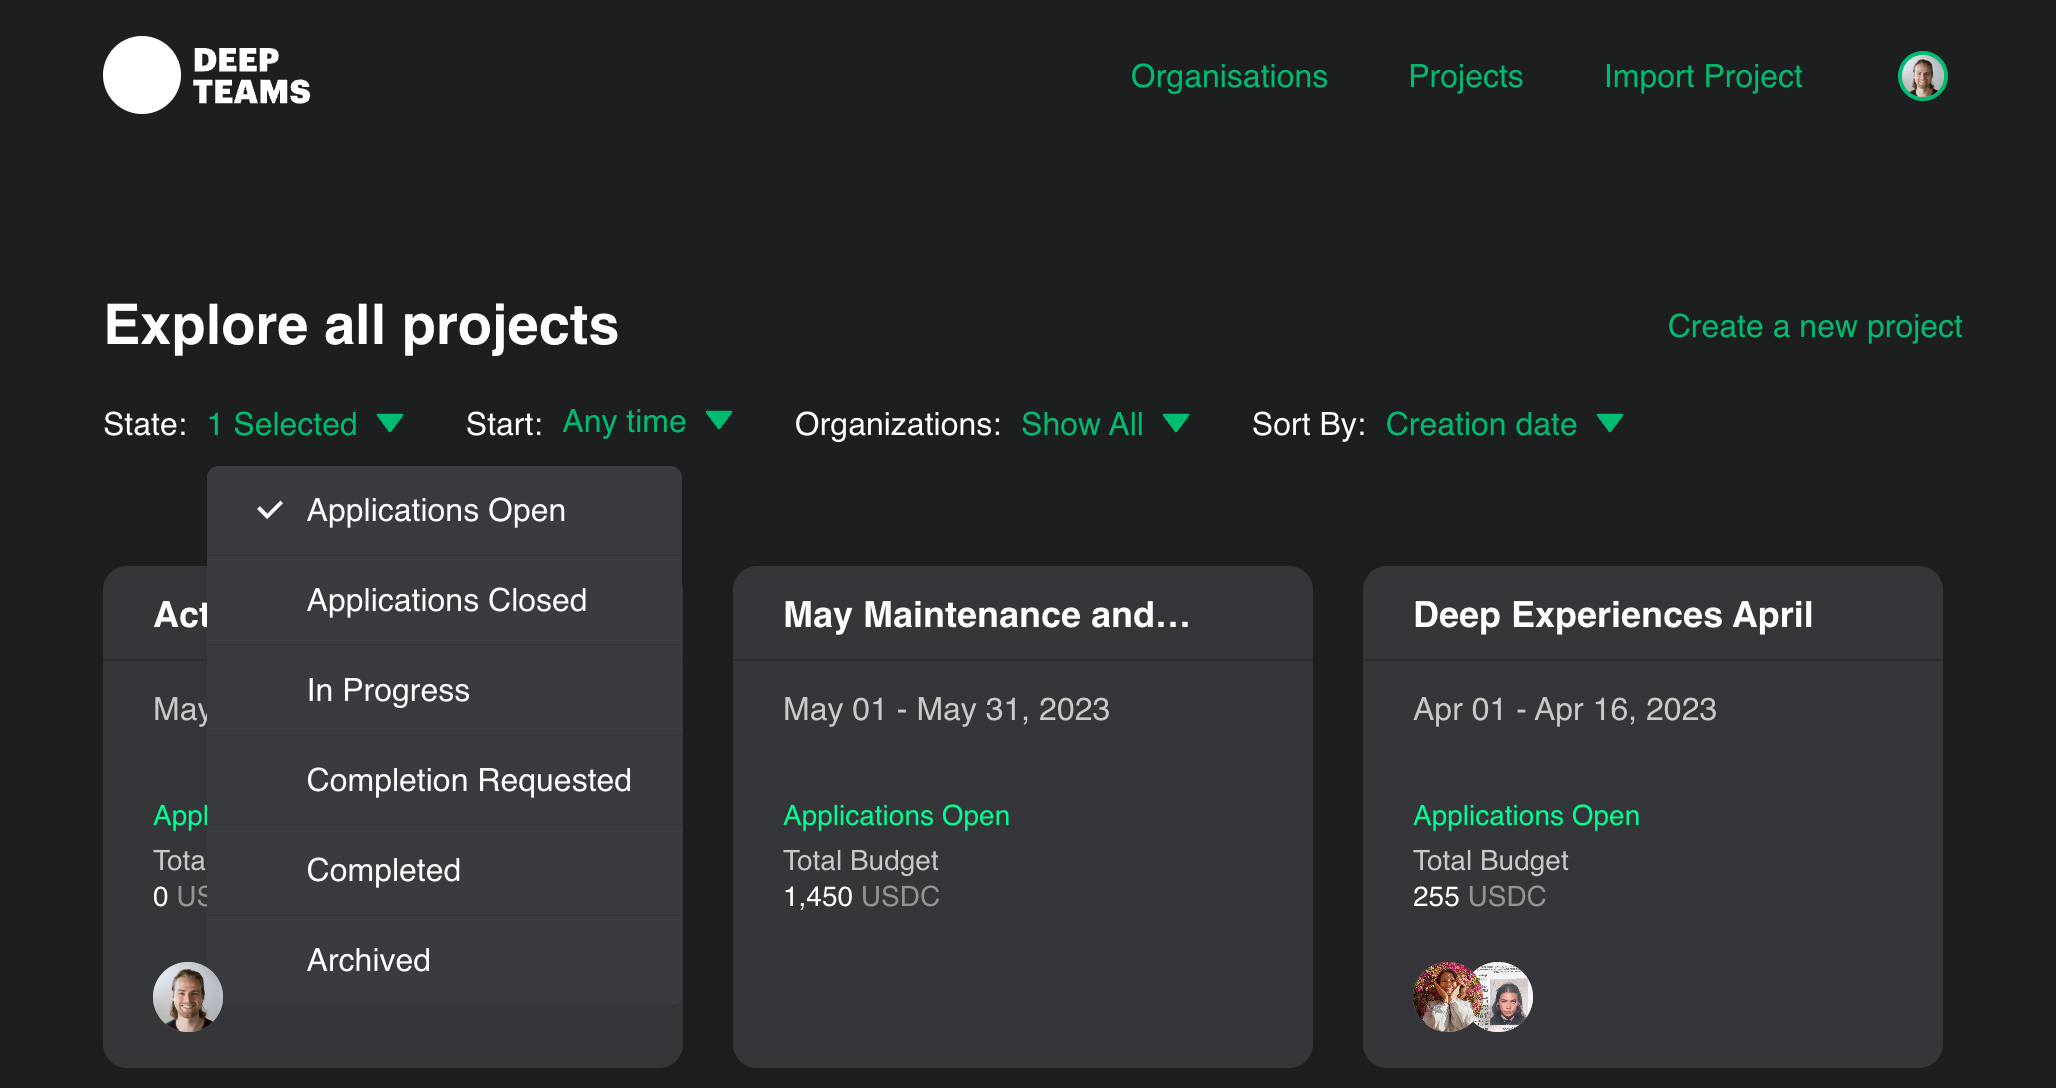Open the Organizations Show All dropdown

point(1104,424)
